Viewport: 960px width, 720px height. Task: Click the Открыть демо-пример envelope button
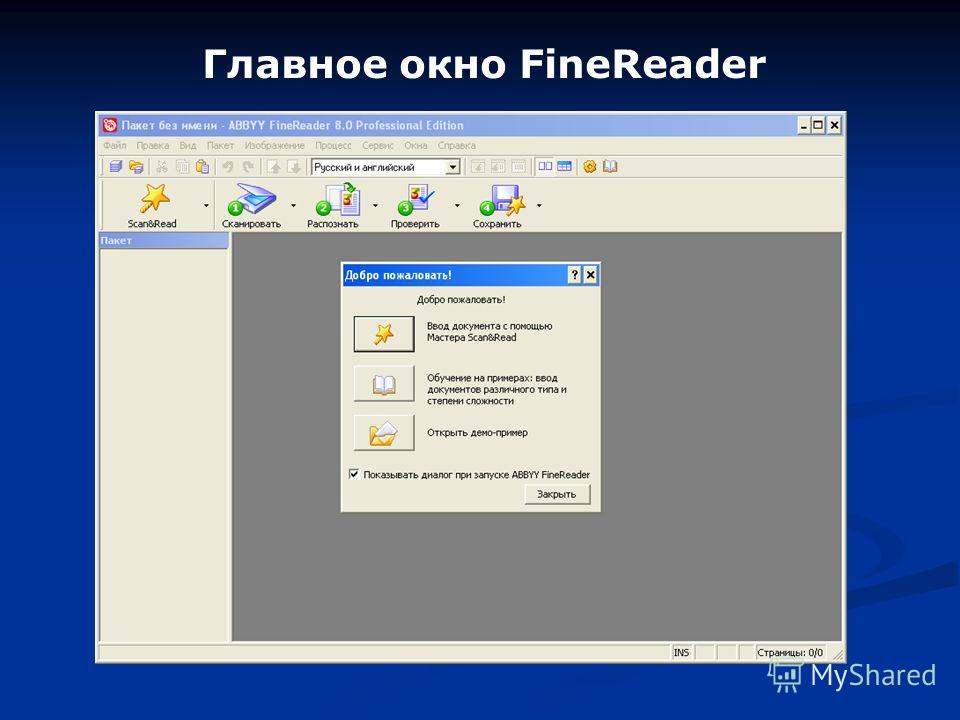pos(384,433)
